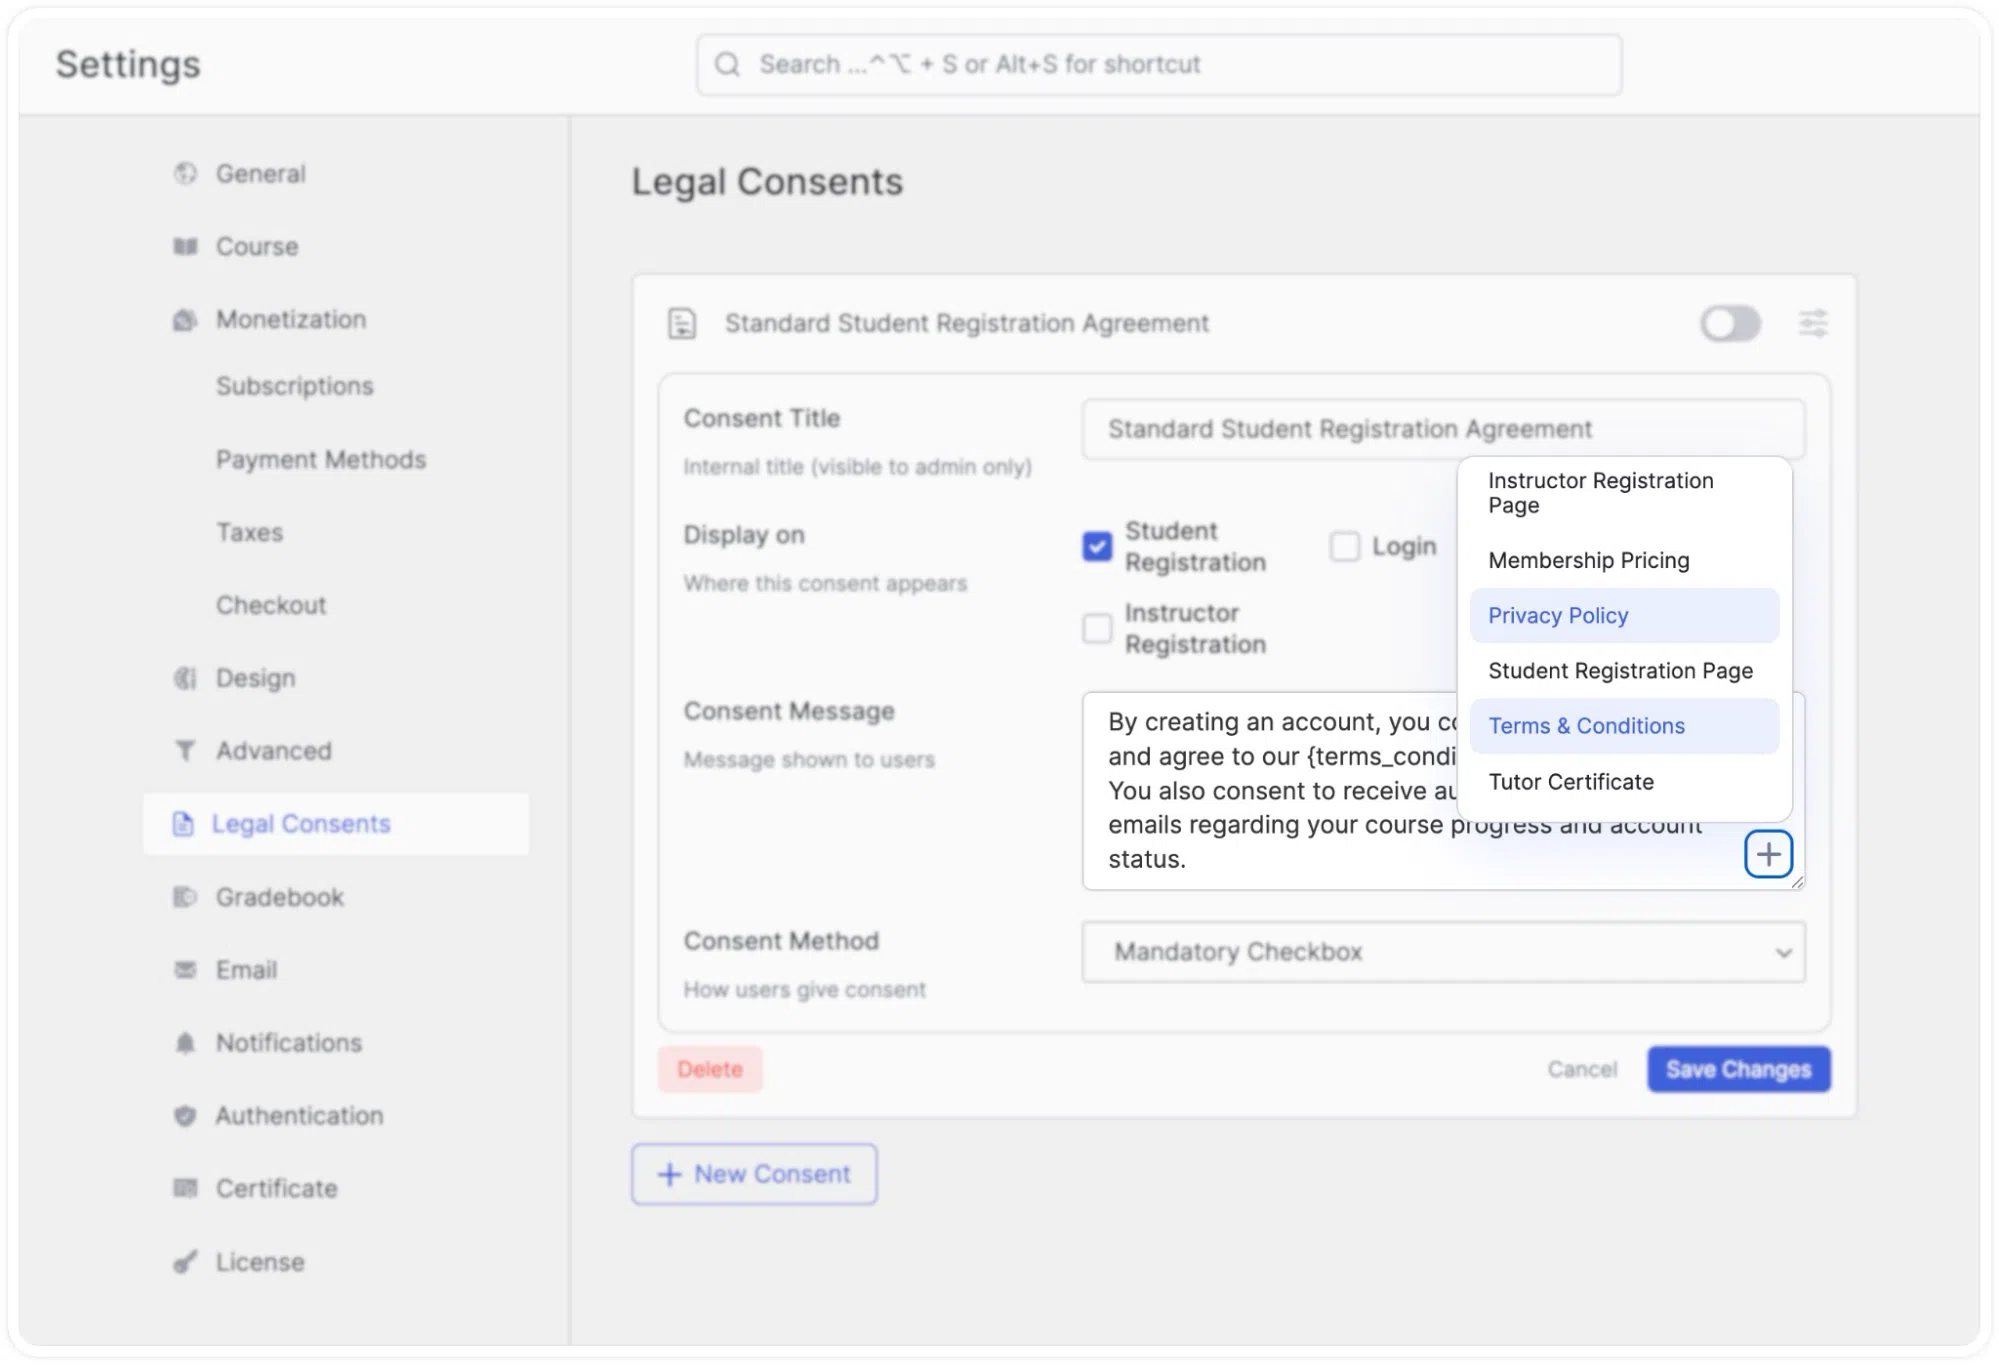Viewport: 1999px width, 1365px height.
Task: Click the consent document icon beside agreement title
Action: pyautogui.click(x=682, y=323)
